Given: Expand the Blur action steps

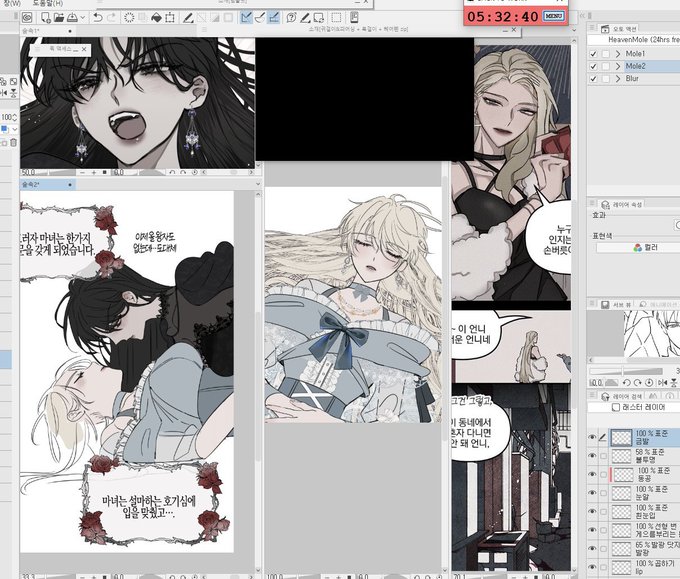Looking at the screenshot, I should [618, 79].
